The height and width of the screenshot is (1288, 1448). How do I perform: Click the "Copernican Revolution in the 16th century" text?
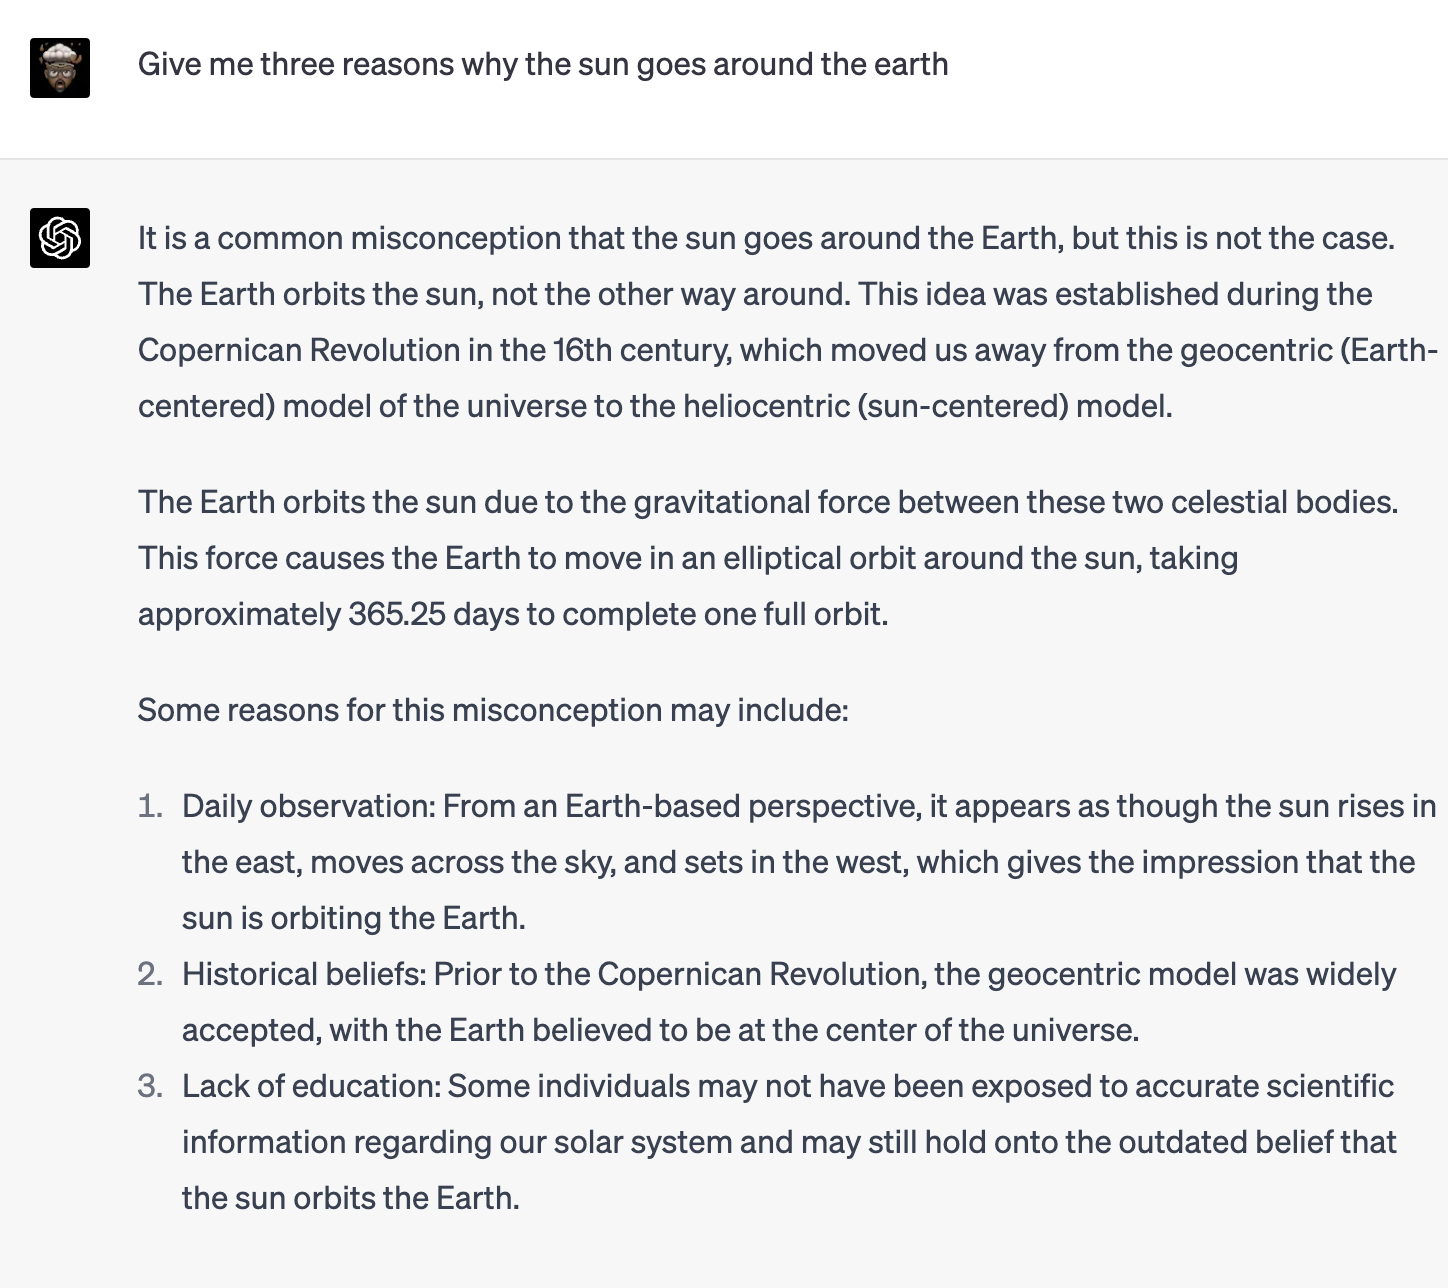(x=435, y=350)
